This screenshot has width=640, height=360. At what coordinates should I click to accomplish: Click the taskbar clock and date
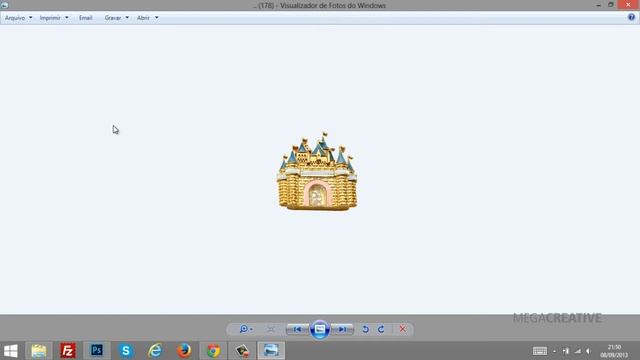point(614,351)
